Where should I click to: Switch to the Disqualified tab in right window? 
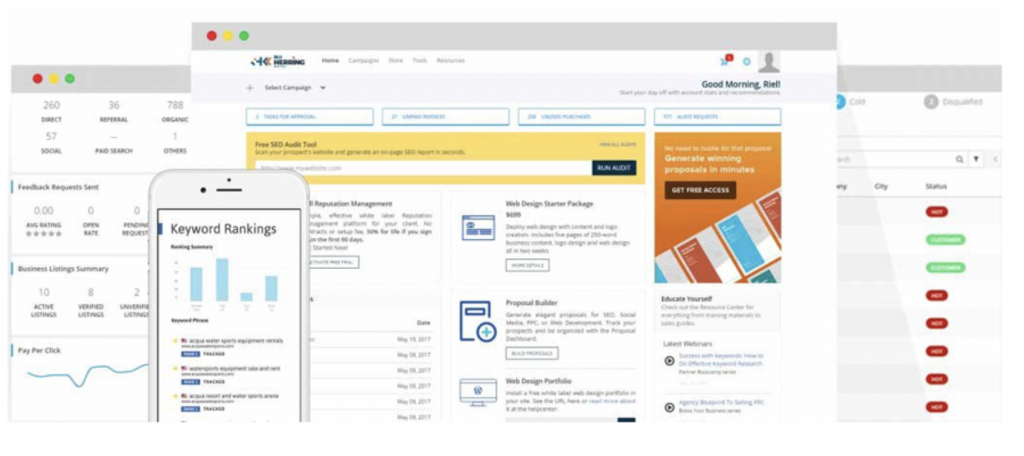[x=962, y=102]
